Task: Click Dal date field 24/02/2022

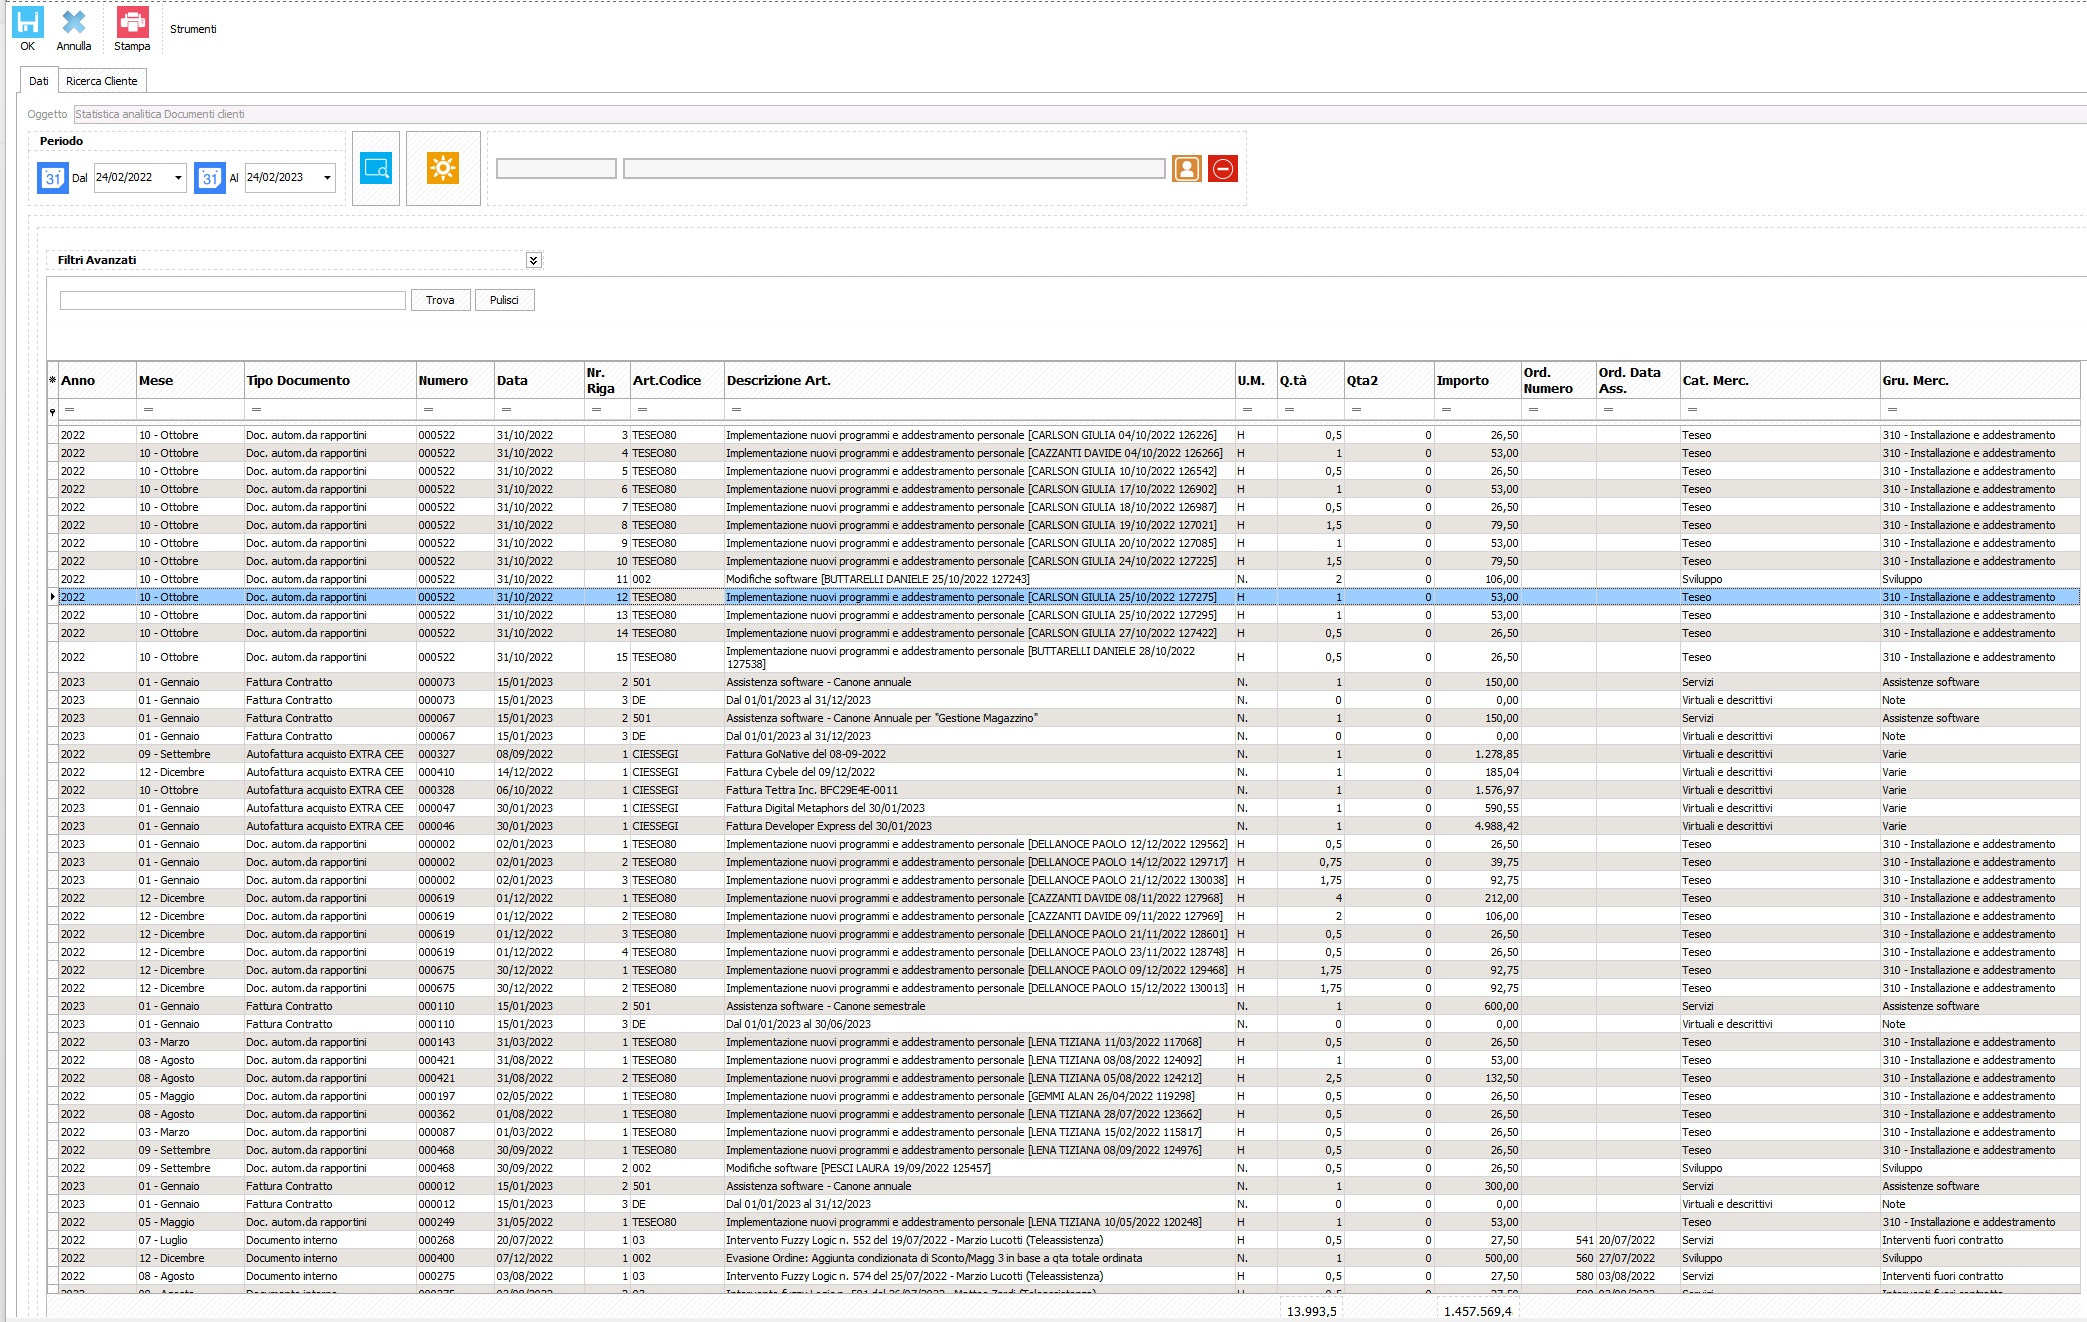Action: 132,178
